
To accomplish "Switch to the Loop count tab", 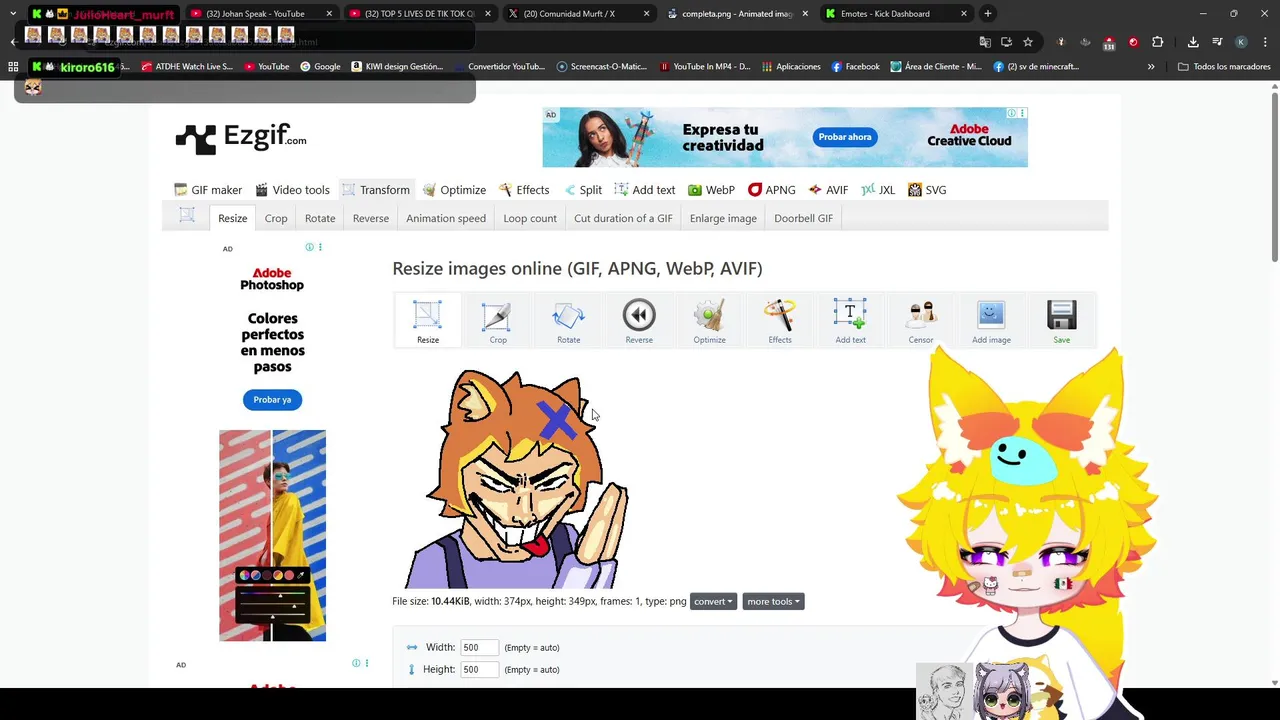I will click(x=530, y=218).
